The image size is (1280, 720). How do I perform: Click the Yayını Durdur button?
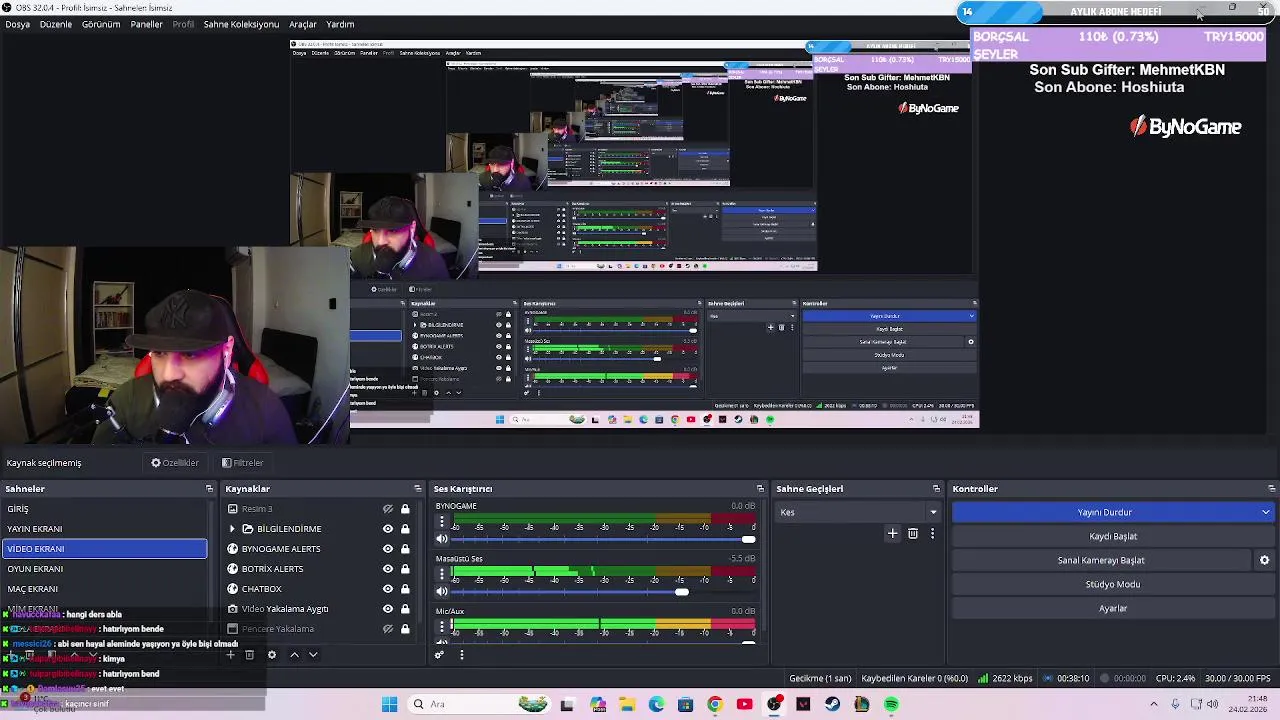coord(1104,512)
